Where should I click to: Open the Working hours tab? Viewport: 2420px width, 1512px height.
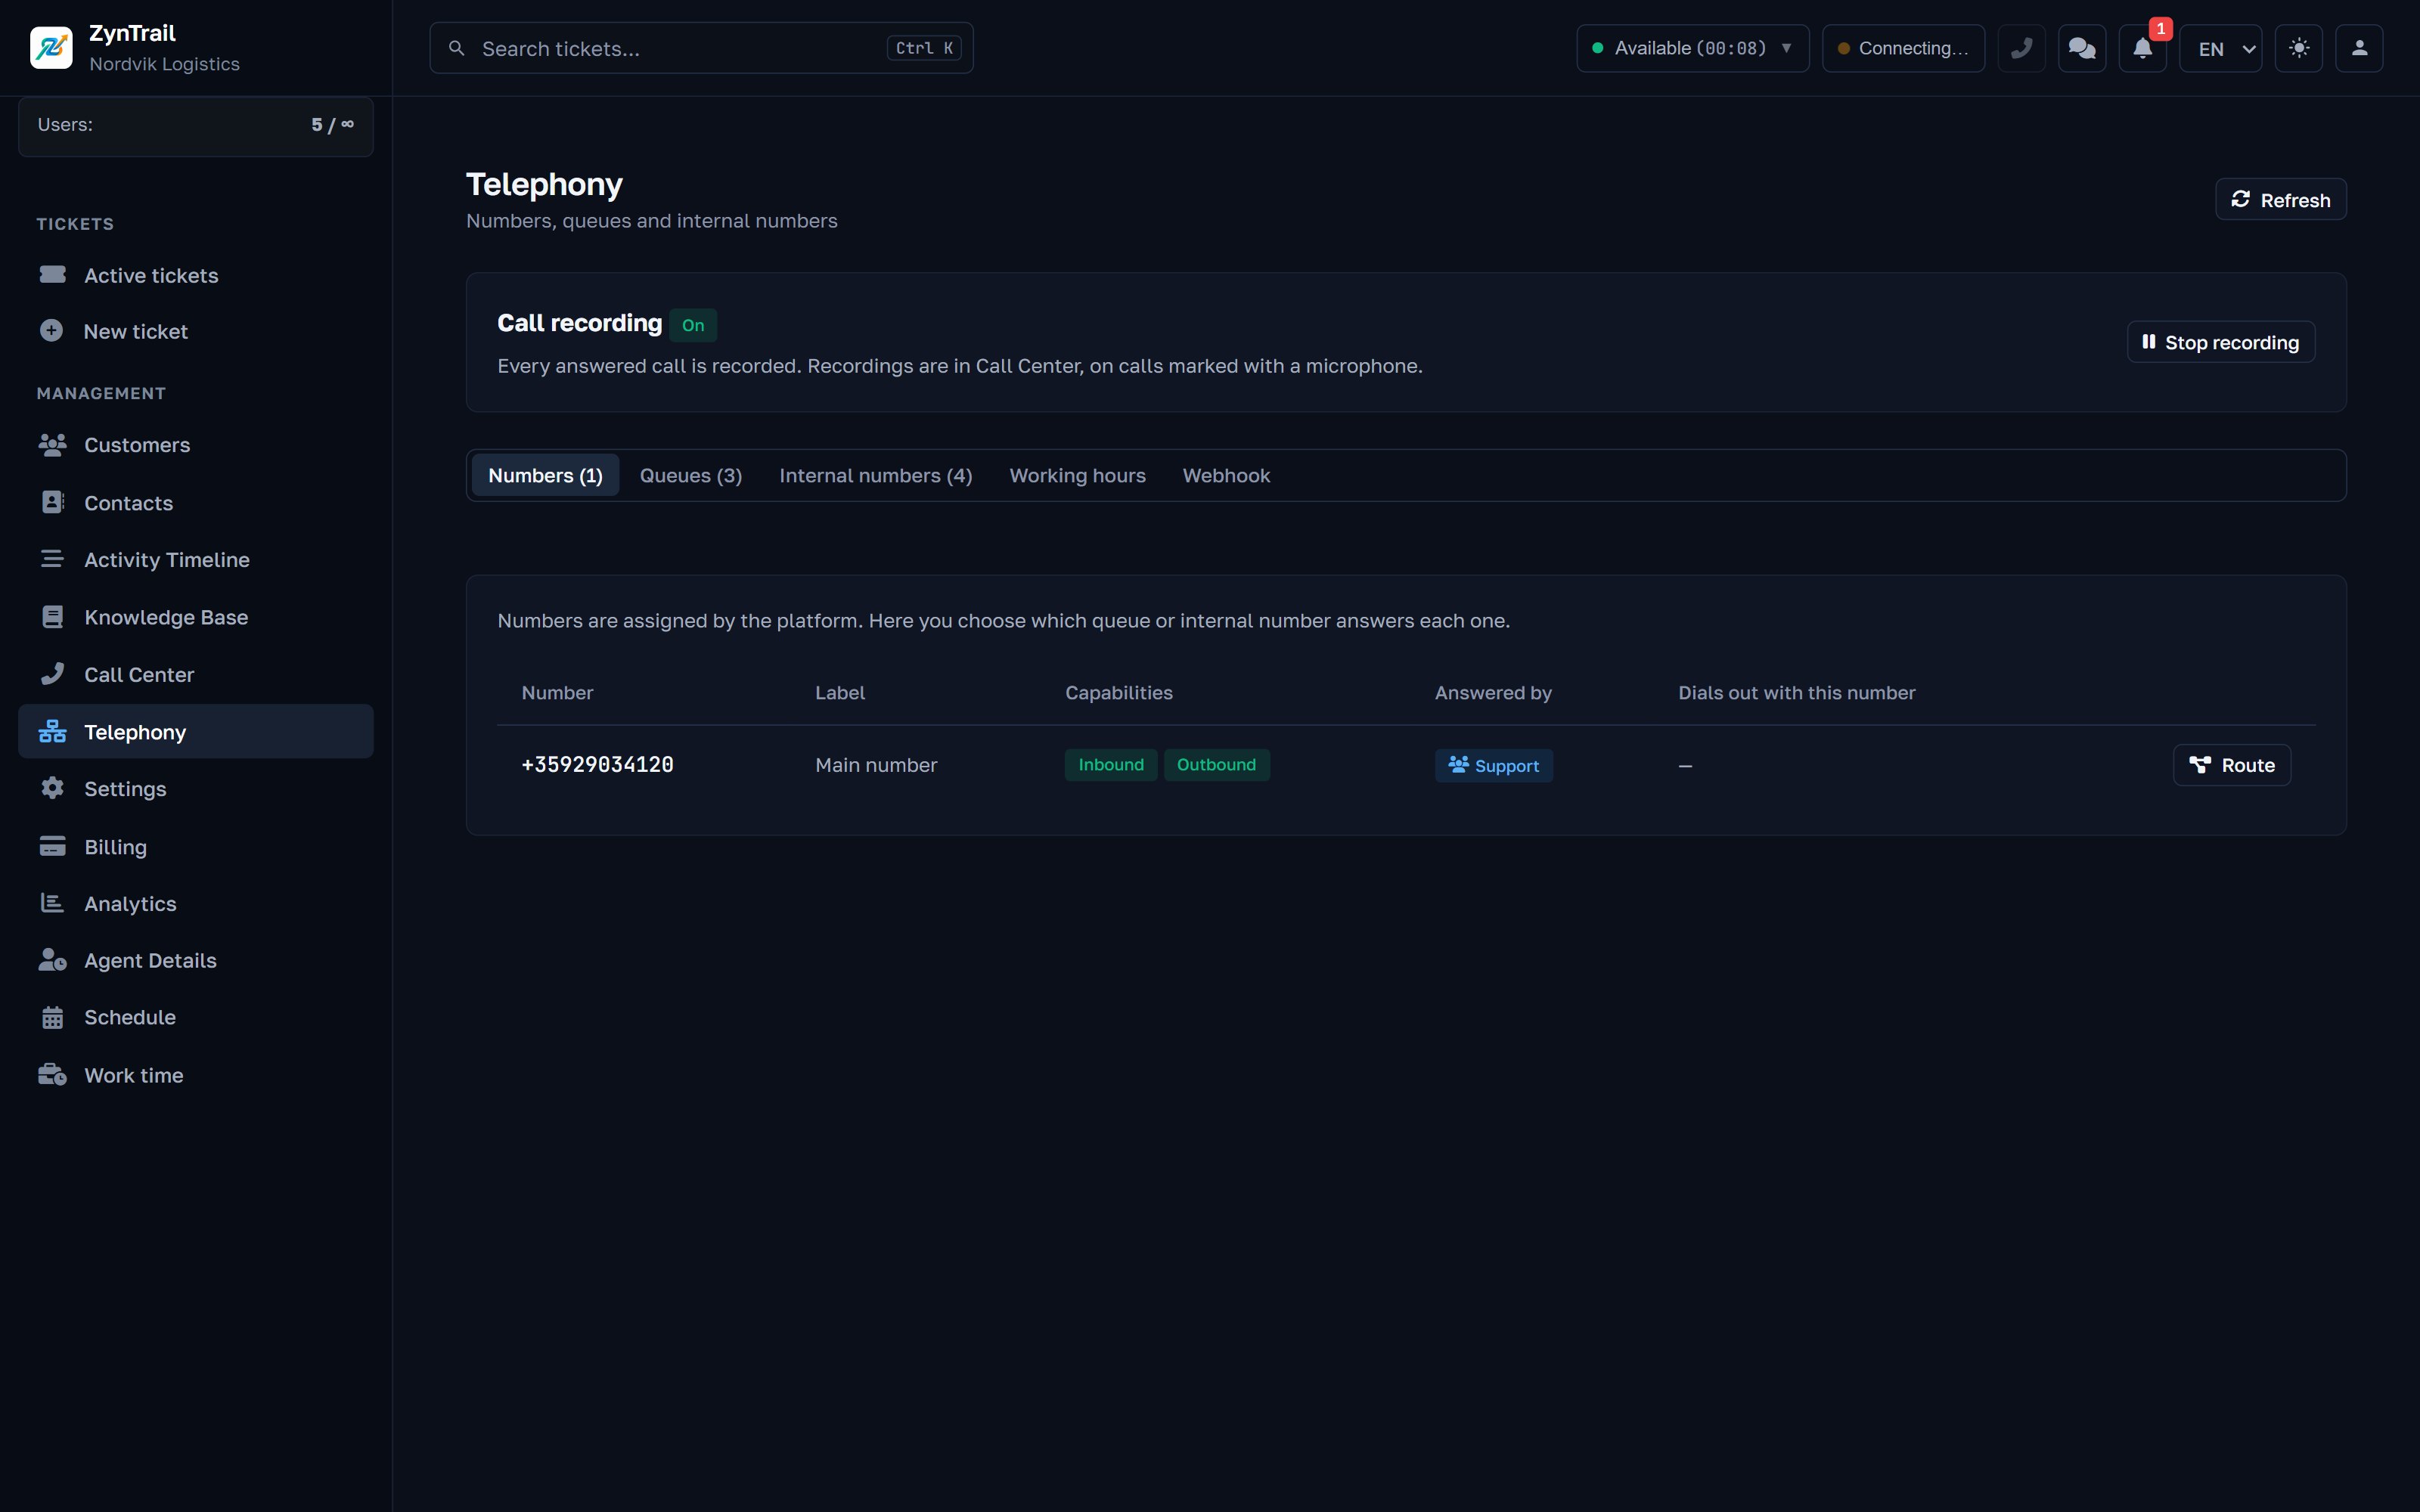tap(1077, 475)
